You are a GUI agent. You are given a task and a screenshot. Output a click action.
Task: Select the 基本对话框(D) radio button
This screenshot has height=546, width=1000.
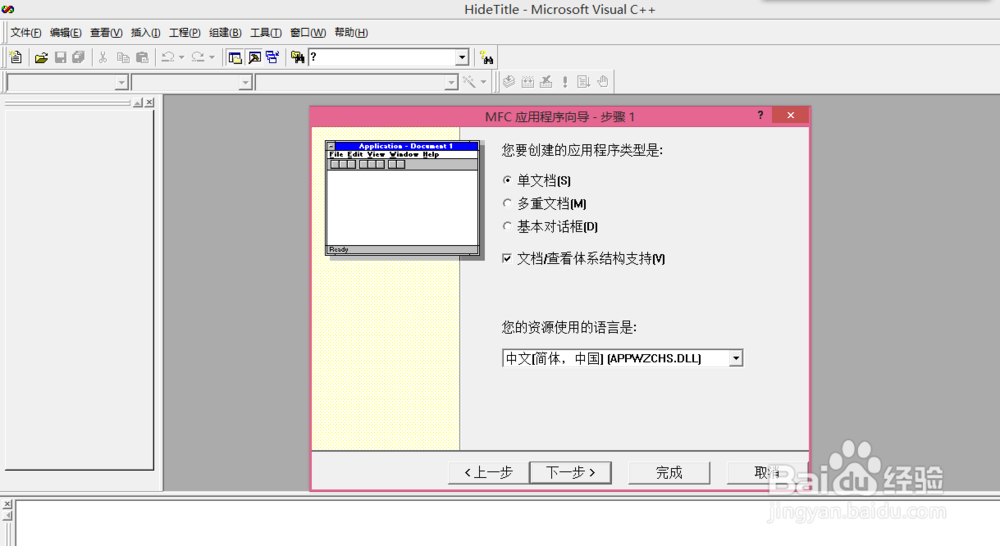coord(507,226)
